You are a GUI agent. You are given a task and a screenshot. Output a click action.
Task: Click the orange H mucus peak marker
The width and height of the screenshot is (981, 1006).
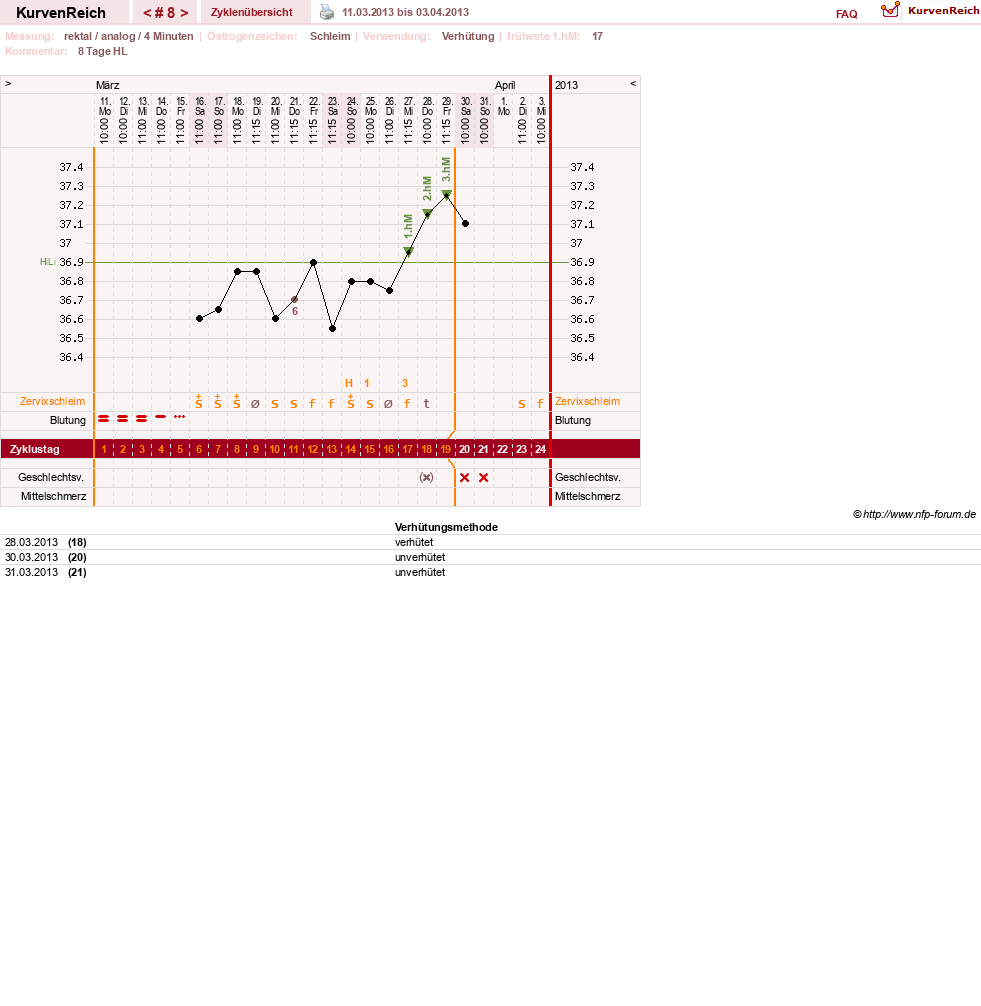(349, 383)
